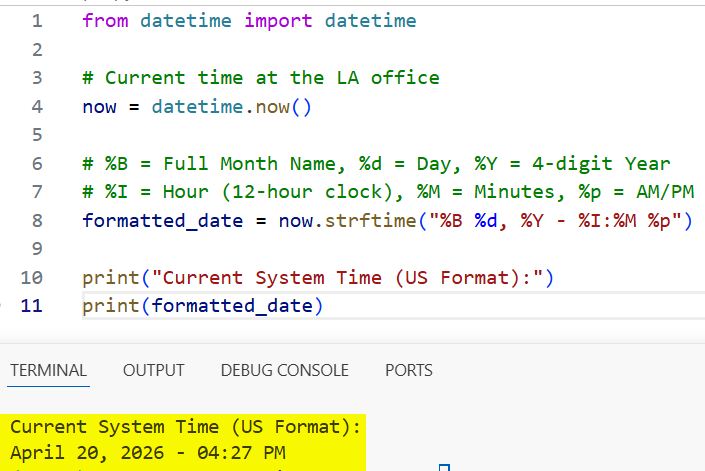Click 'print(formatted_date)' on line 11
This screenshot has width=705, height=471.
[x=203, y=306]
